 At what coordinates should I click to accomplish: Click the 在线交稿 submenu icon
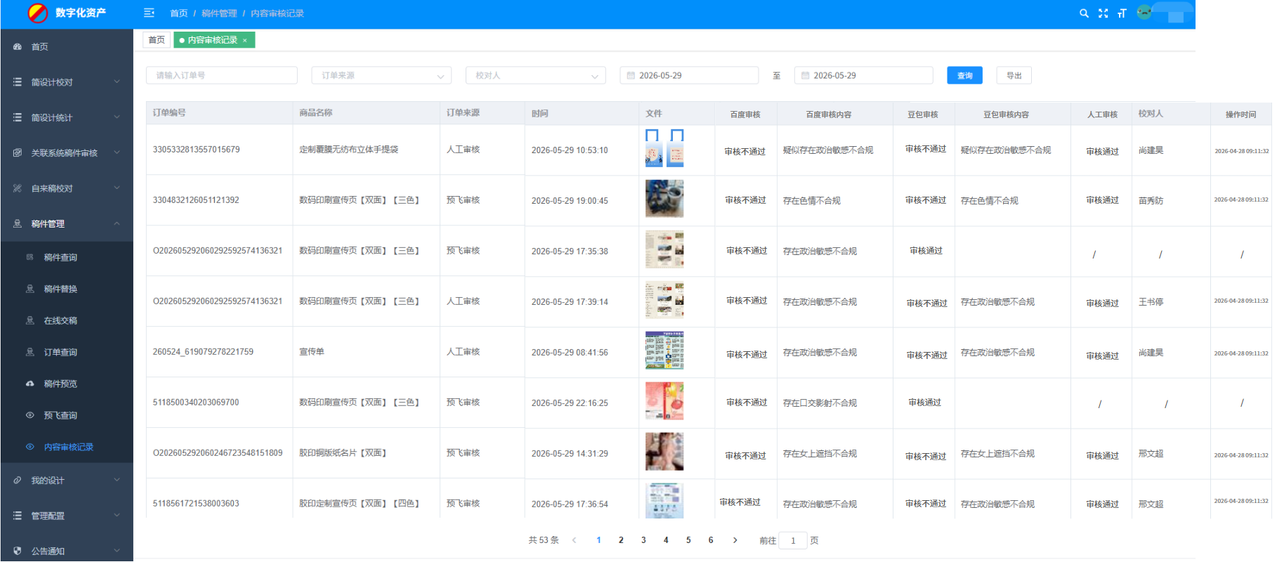[x=30, y=321]
